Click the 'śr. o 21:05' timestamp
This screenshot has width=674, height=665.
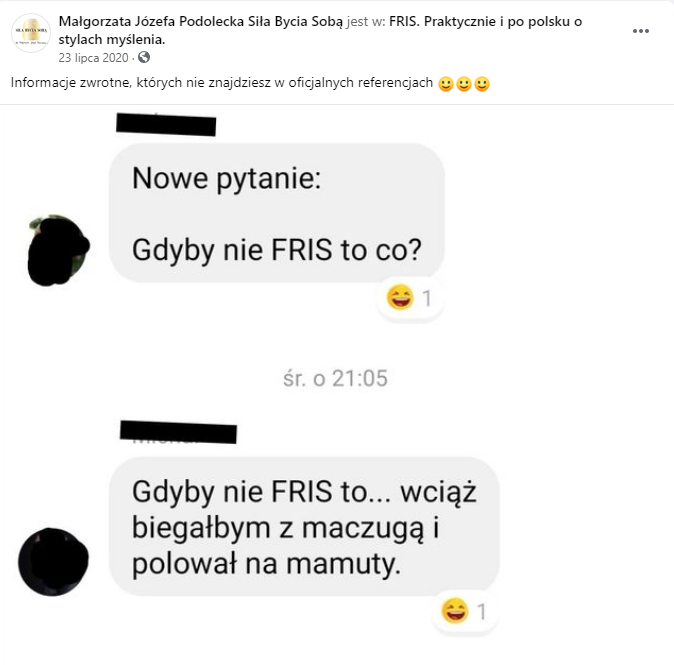[x=335, y=379]
